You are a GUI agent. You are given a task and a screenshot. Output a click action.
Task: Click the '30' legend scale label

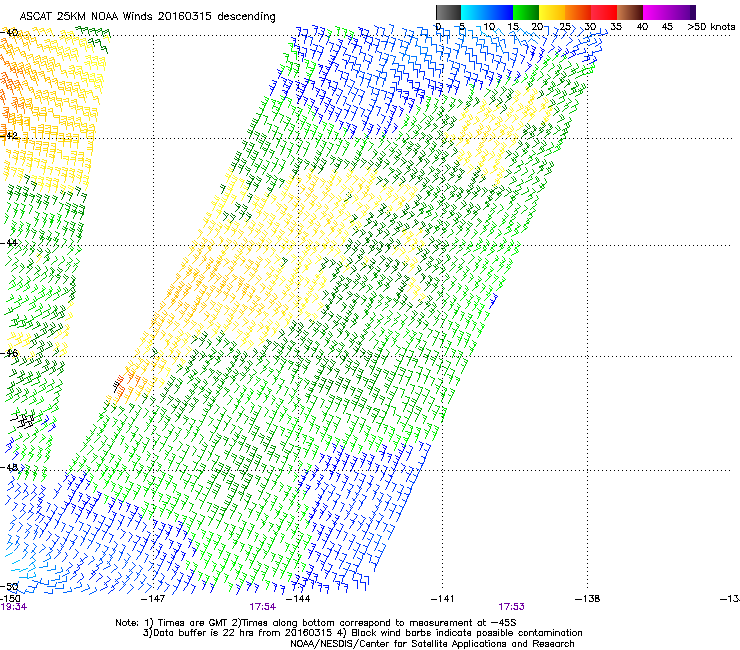click(590, 27)
